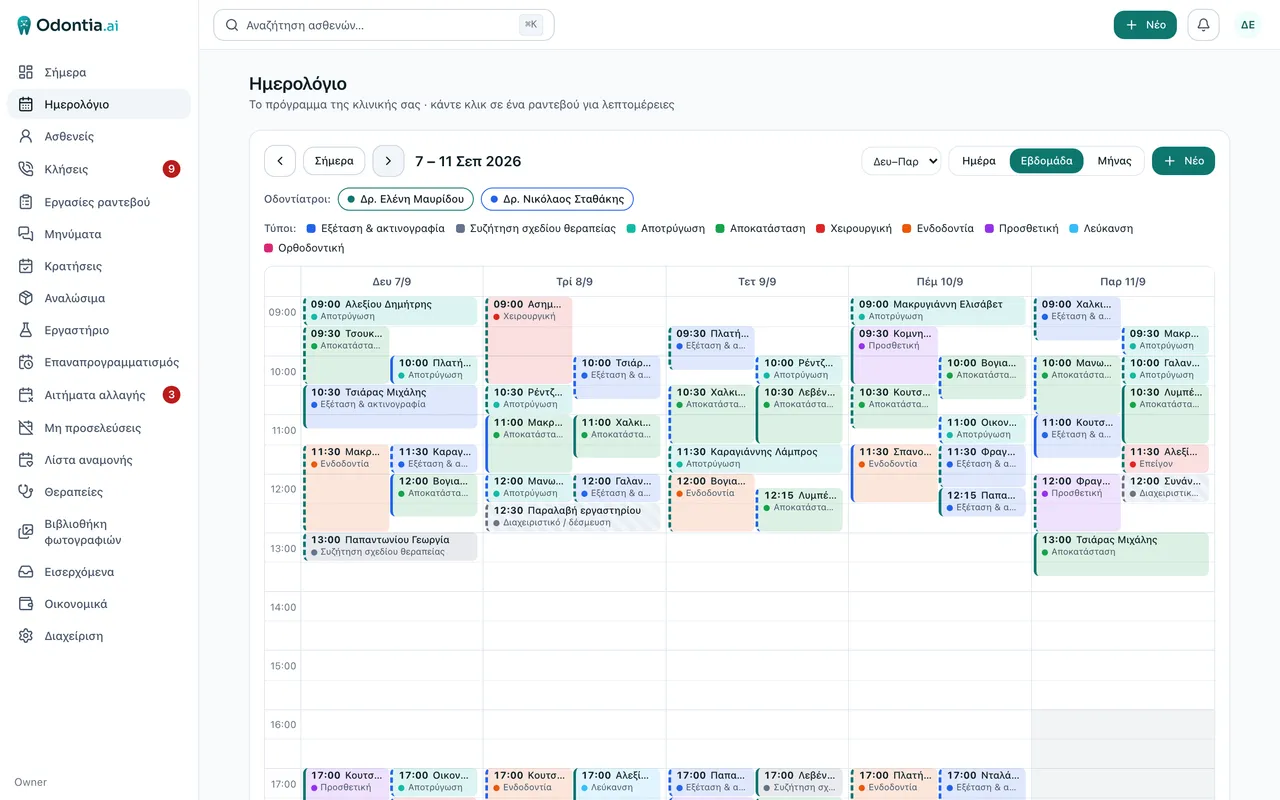Click the top bar Νέο button
Screen dimensions: 1280x800
[x=1145, y=25]
